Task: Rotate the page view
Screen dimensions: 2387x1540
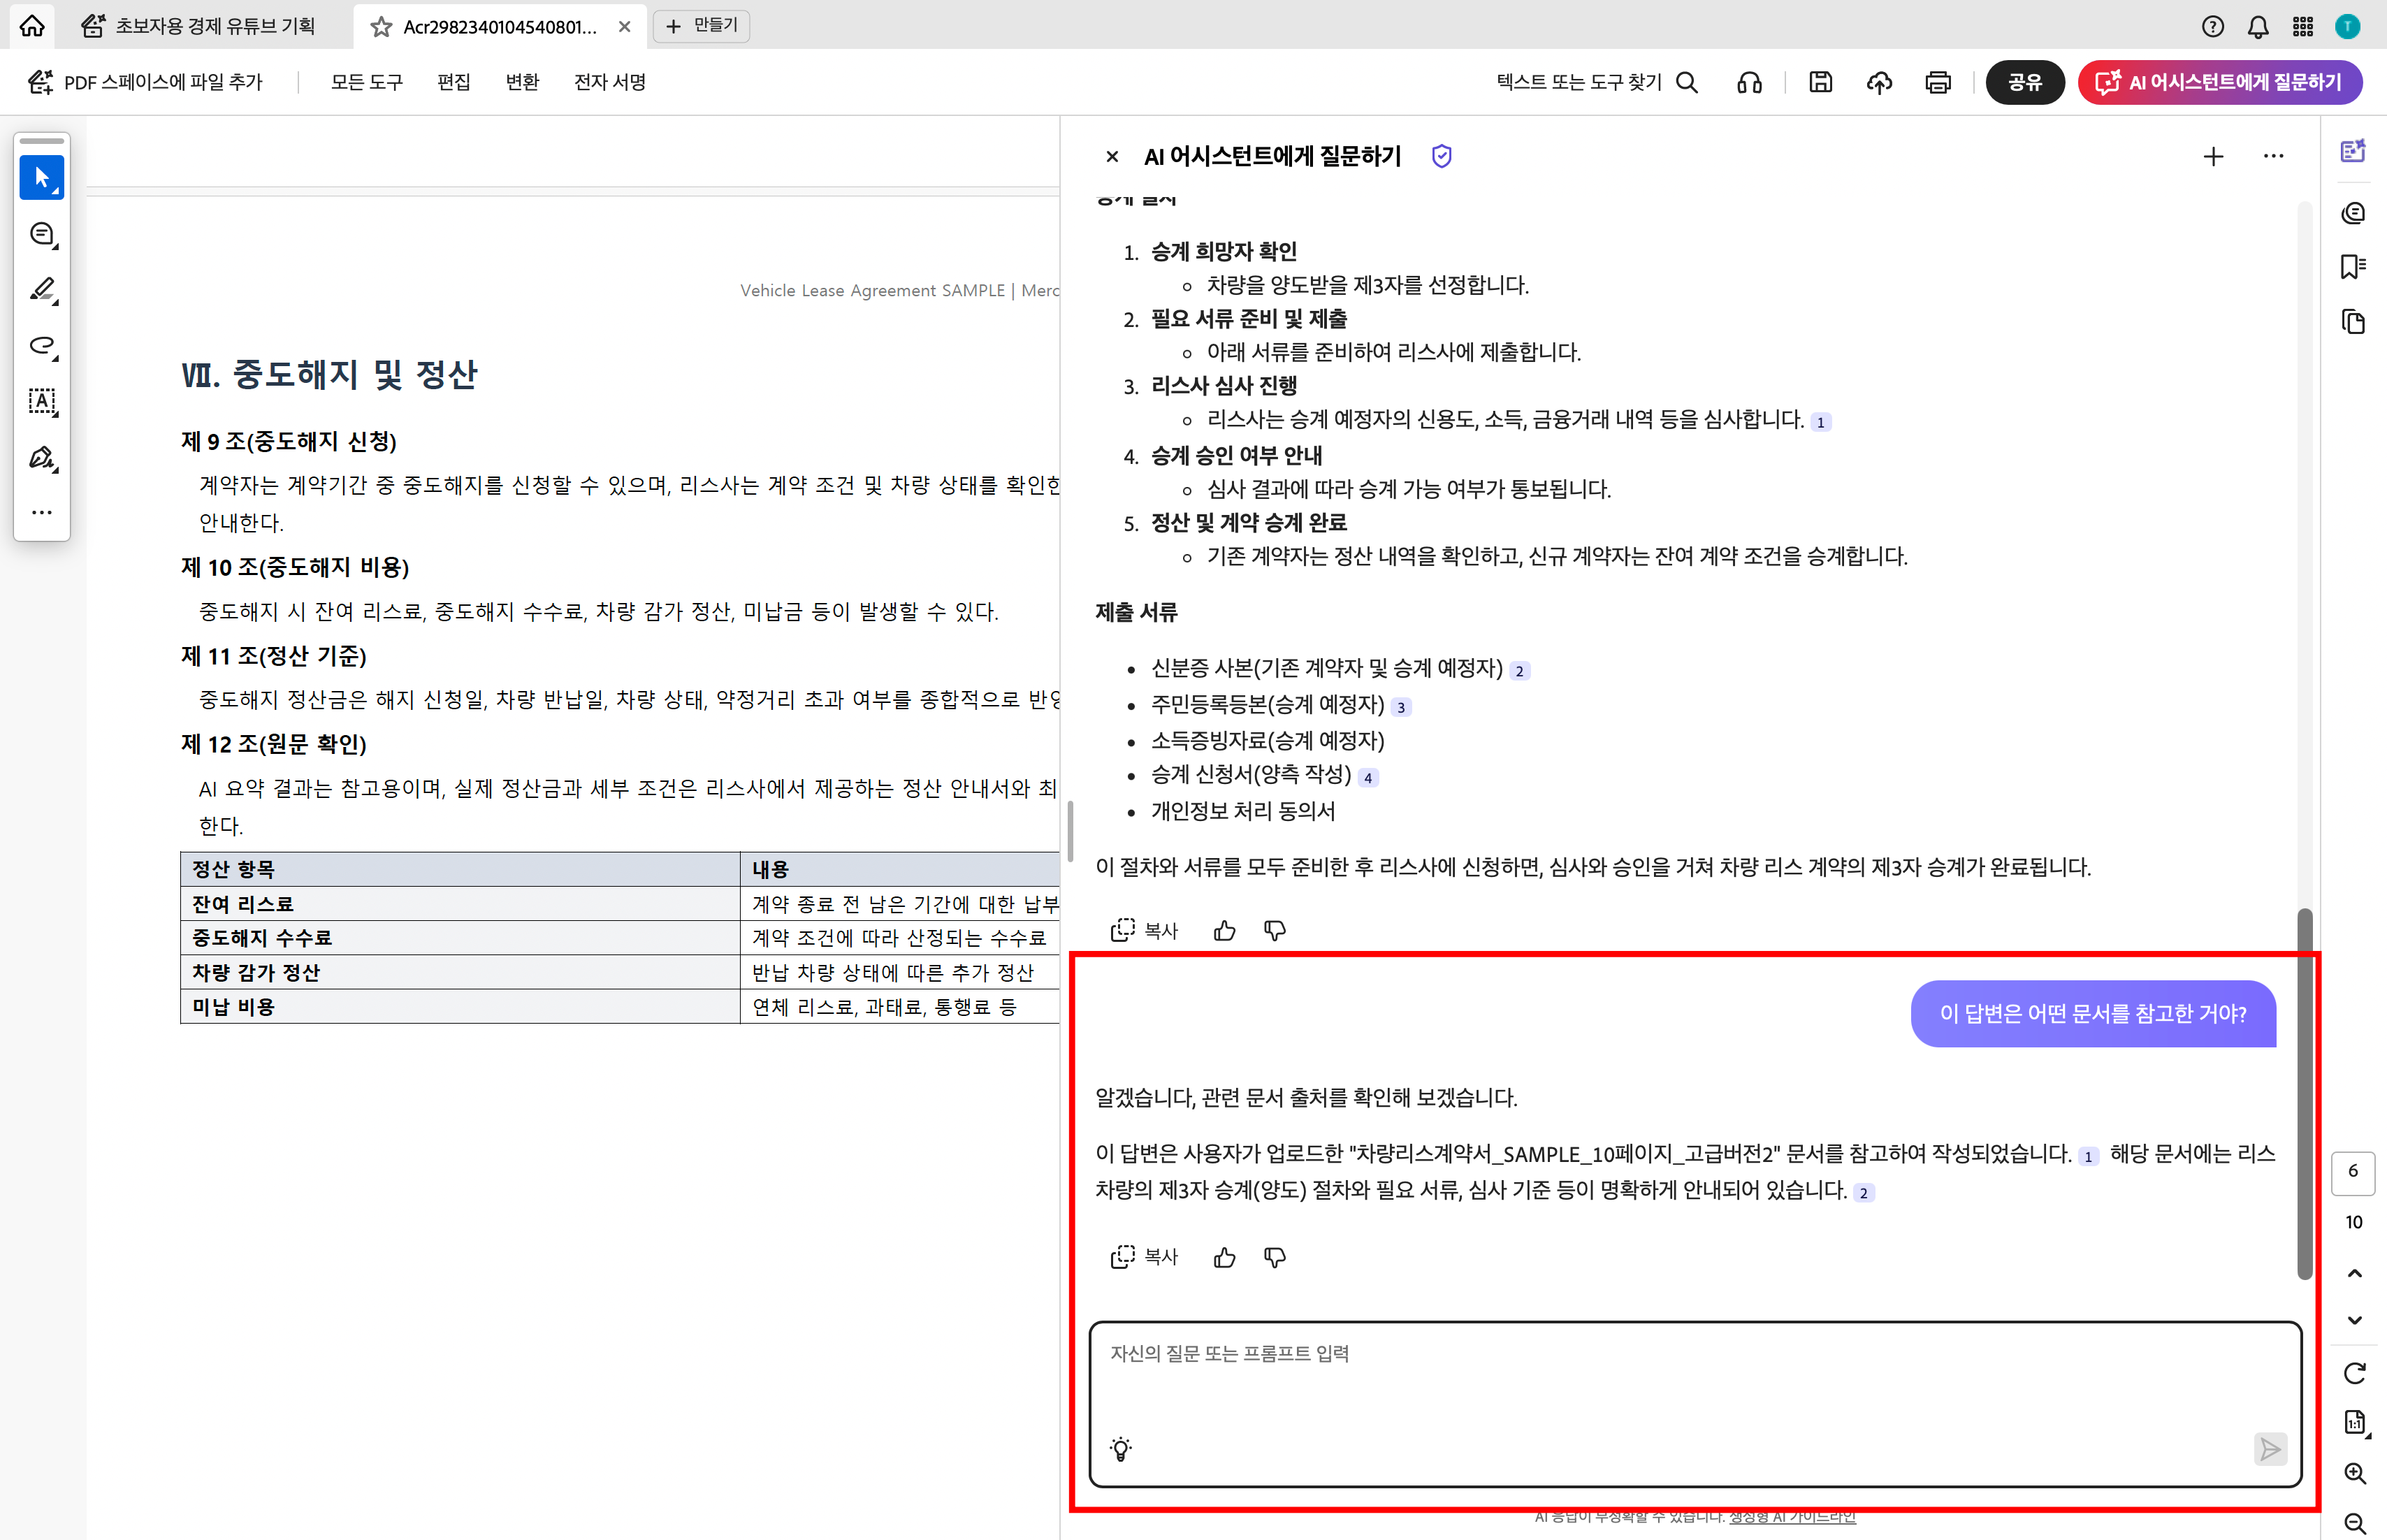Action: tap(2354, 1373)
